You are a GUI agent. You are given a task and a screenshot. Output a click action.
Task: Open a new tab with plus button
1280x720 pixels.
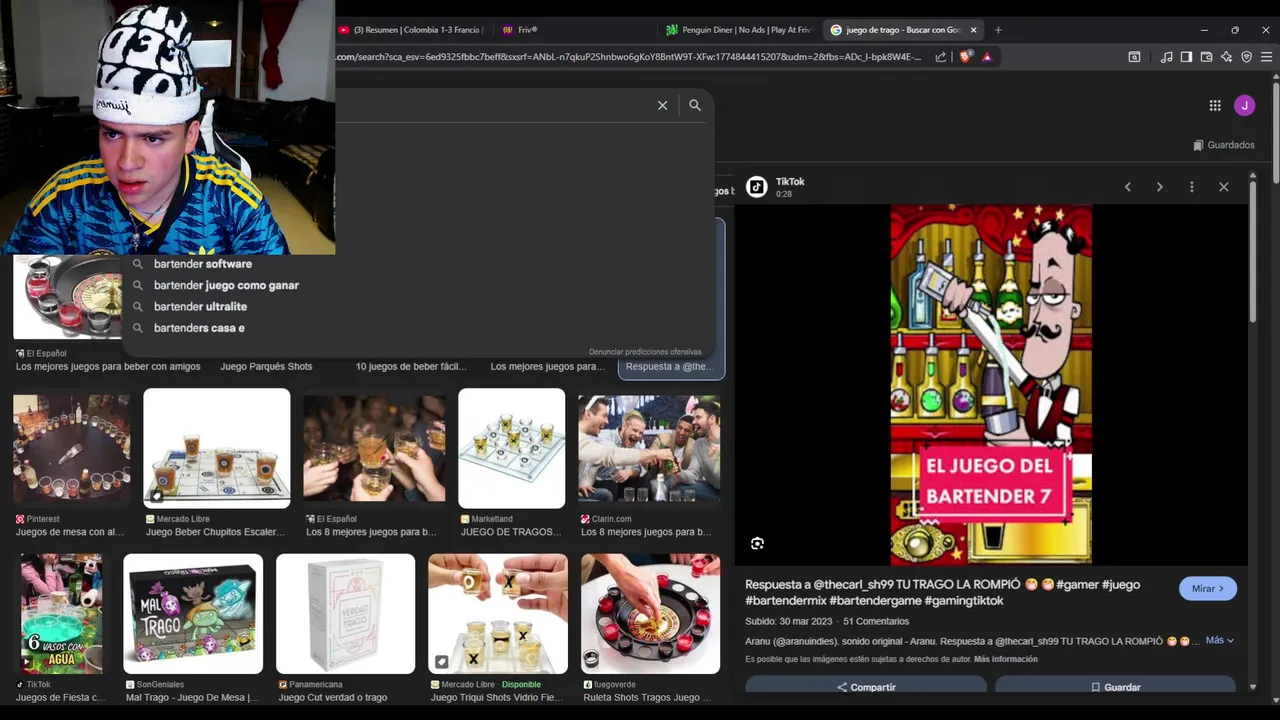point(998,30)
